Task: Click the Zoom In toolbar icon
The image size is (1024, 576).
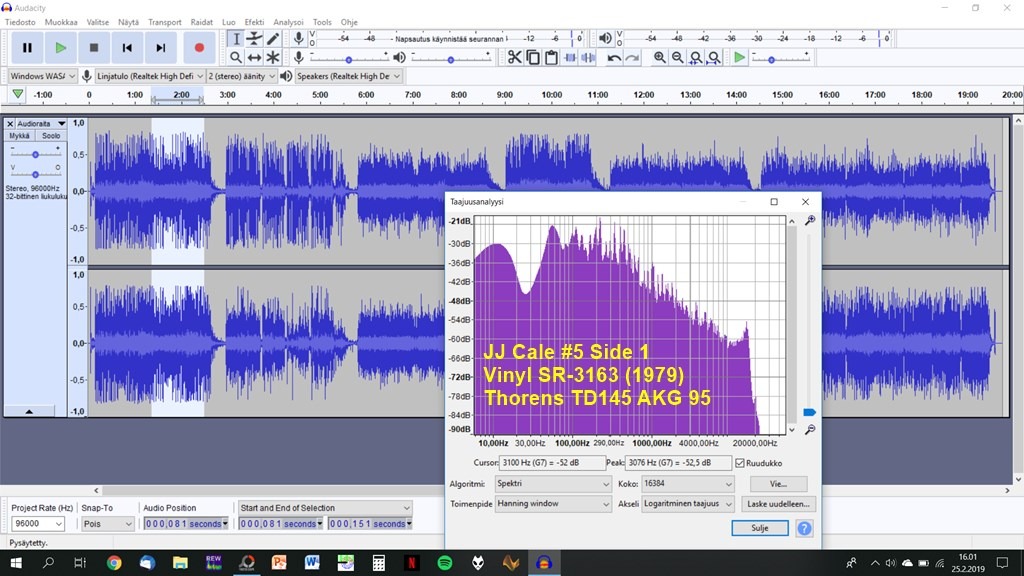Action: click(660, 57)
